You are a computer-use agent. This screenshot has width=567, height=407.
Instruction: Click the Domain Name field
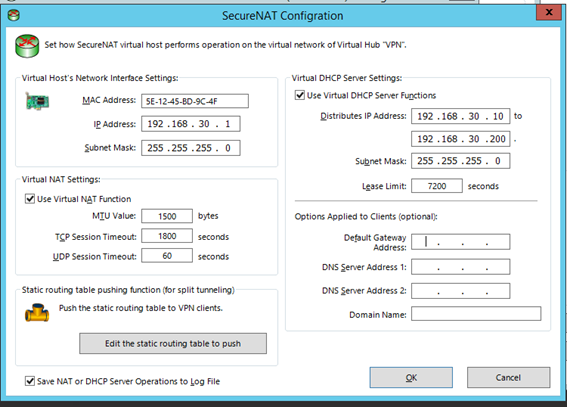pos(476,314)
